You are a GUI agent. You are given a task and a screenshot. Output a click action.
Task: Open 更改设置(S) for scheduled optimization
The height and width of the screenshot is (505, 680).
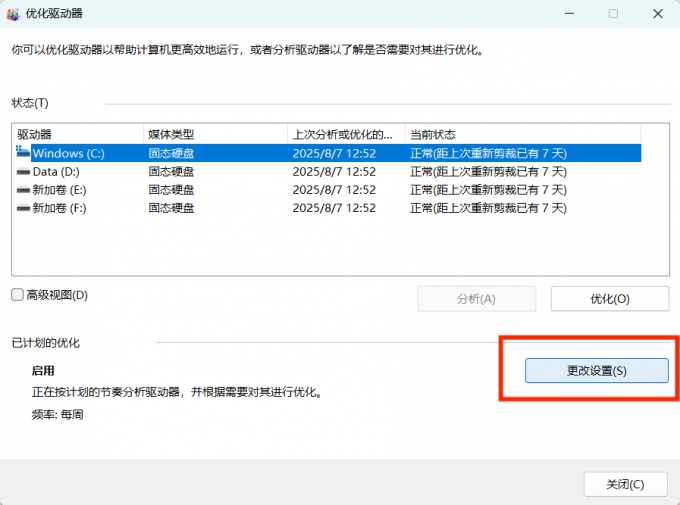(597, 371)
